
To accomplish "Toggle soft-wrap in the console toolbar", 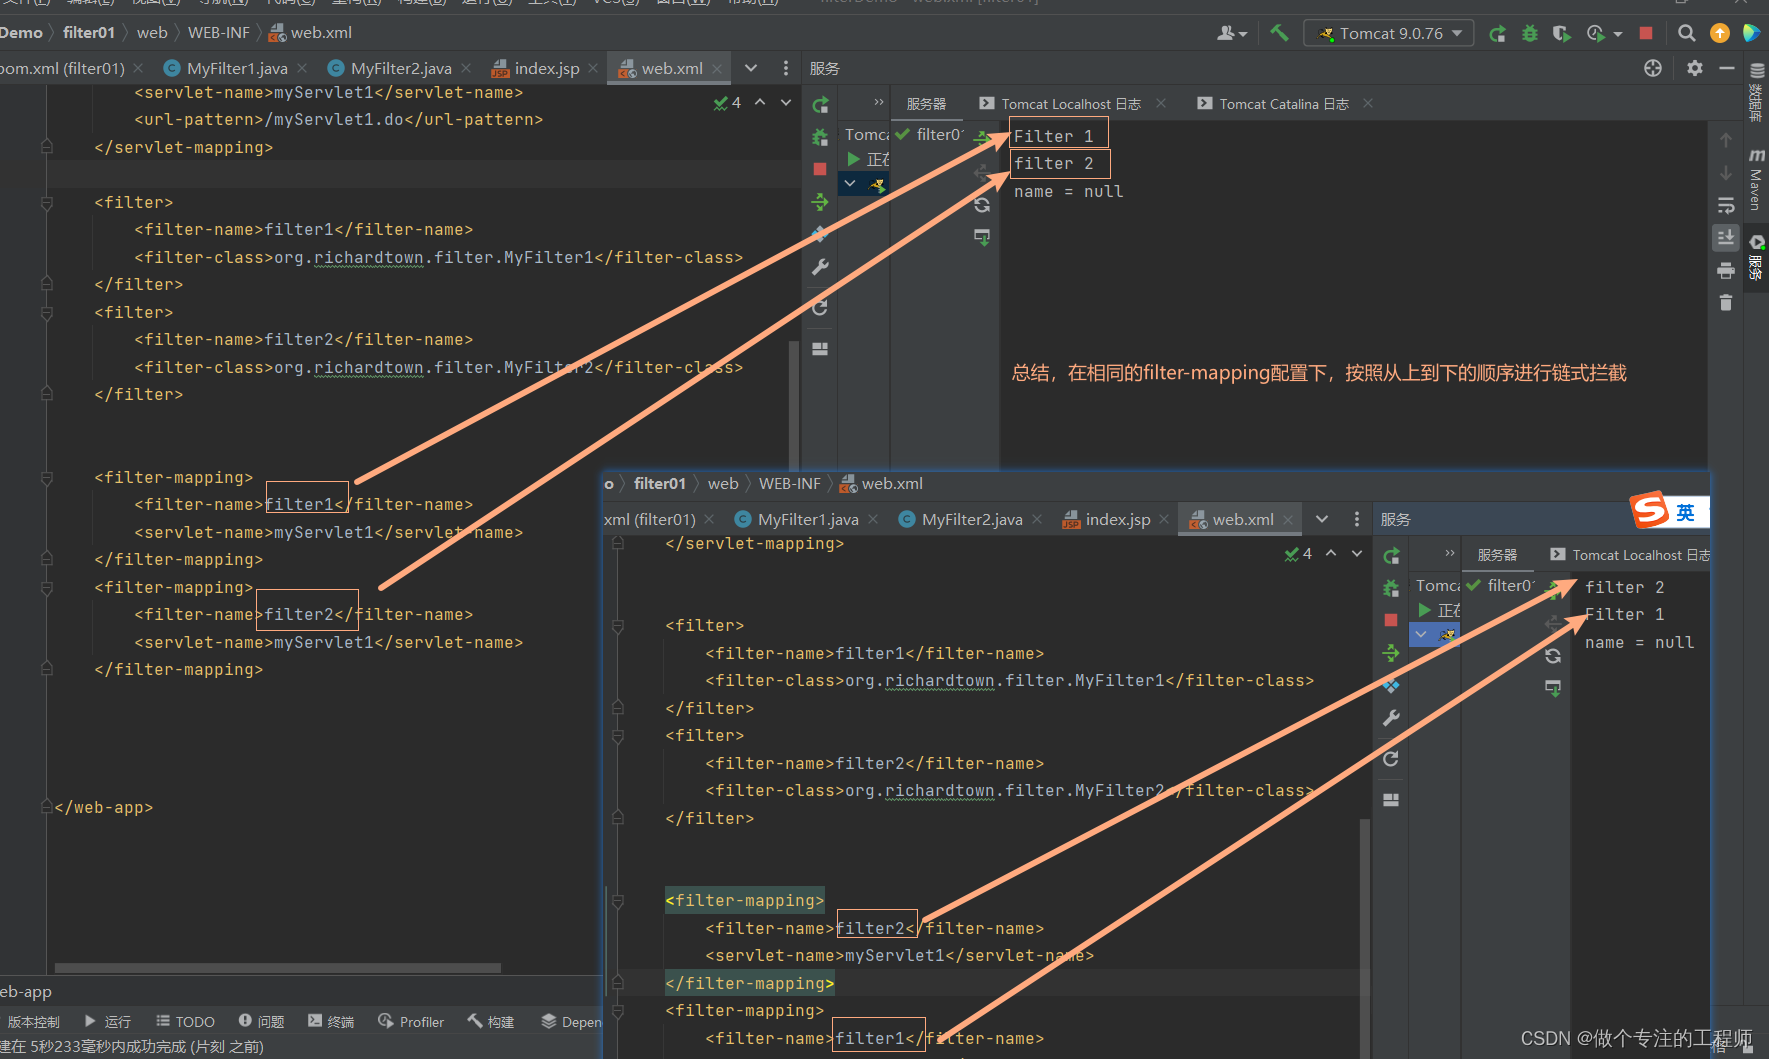I will pyautogui.click(x=1724, y=206).
